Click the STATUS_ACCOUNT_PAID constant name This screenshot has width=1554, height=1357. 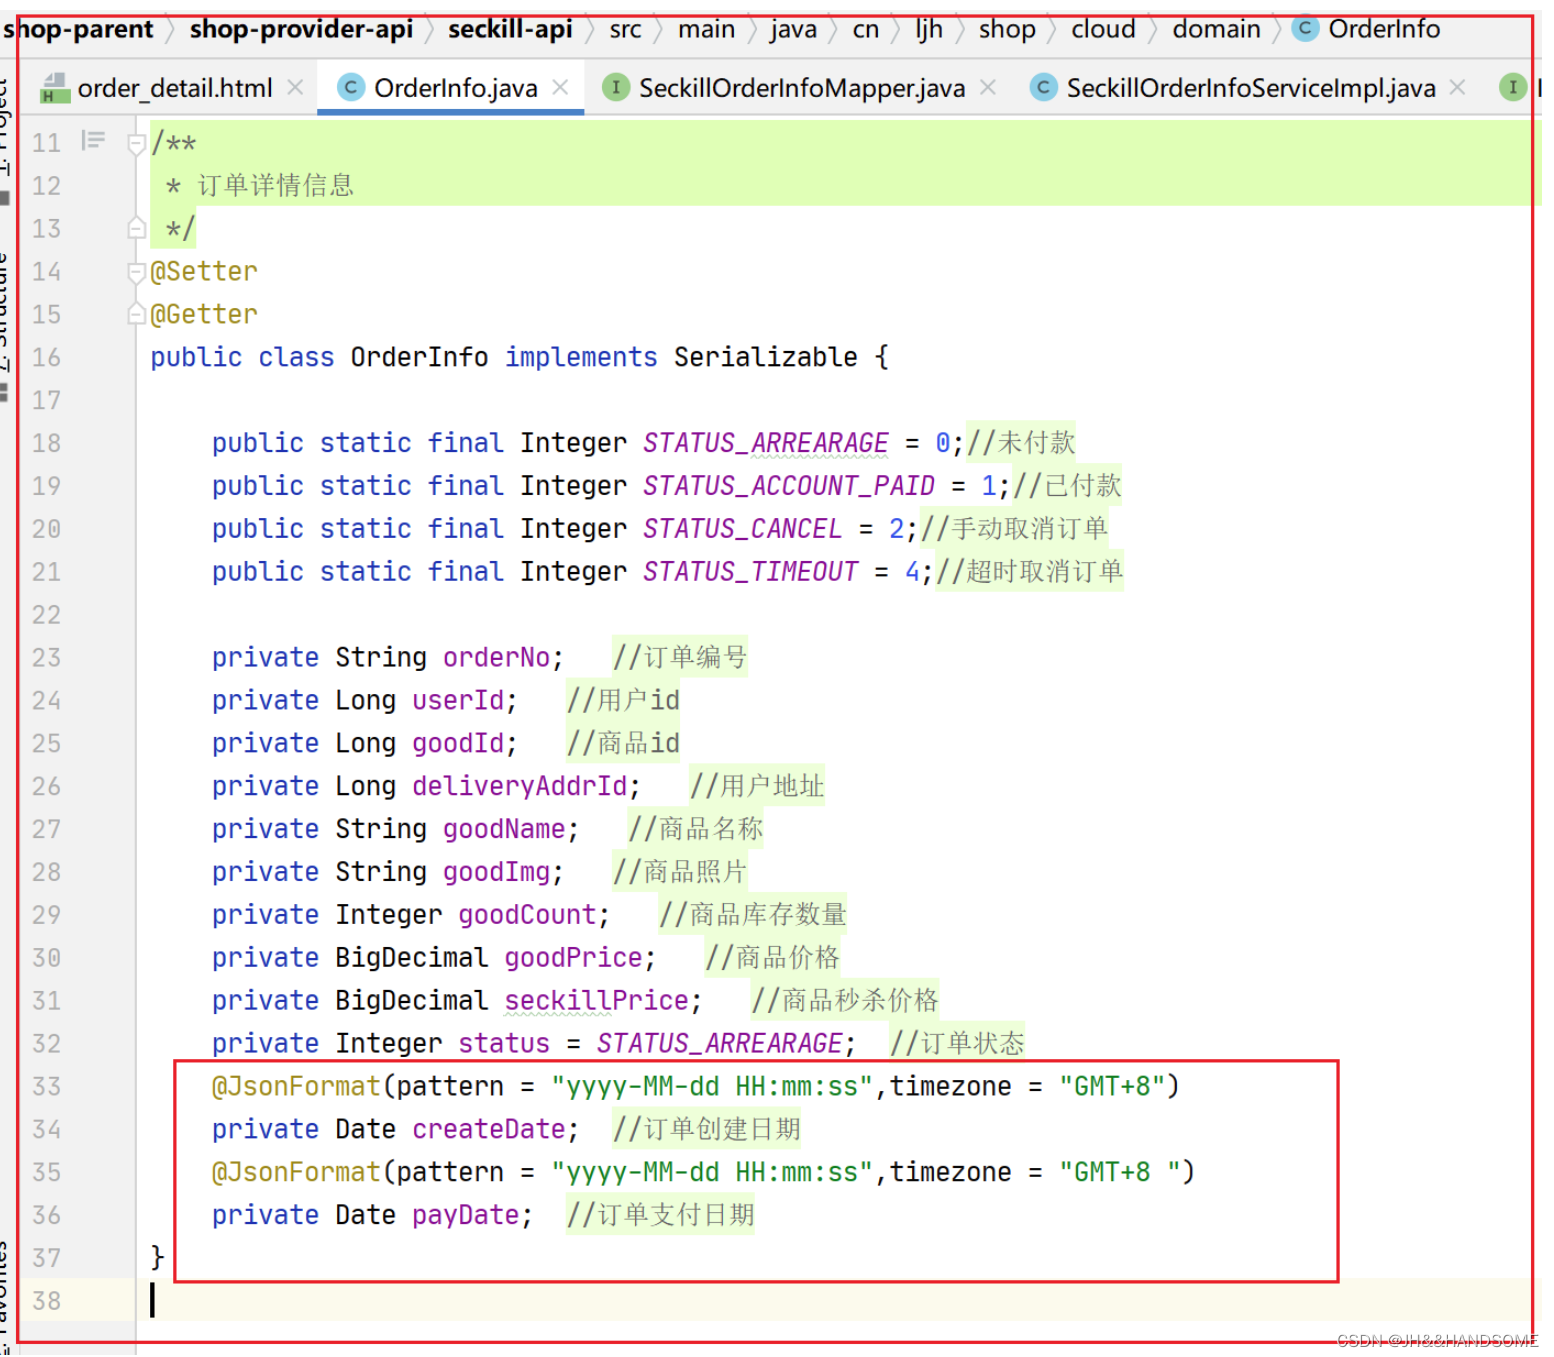789,486
